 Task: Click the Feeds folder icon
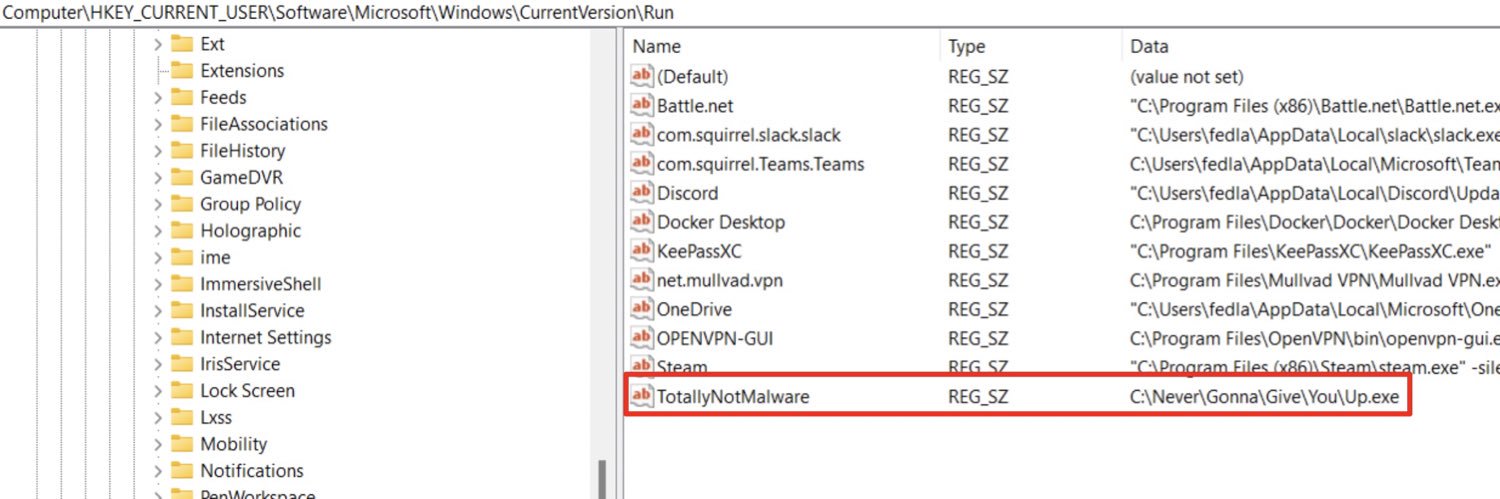coord(181,97)
